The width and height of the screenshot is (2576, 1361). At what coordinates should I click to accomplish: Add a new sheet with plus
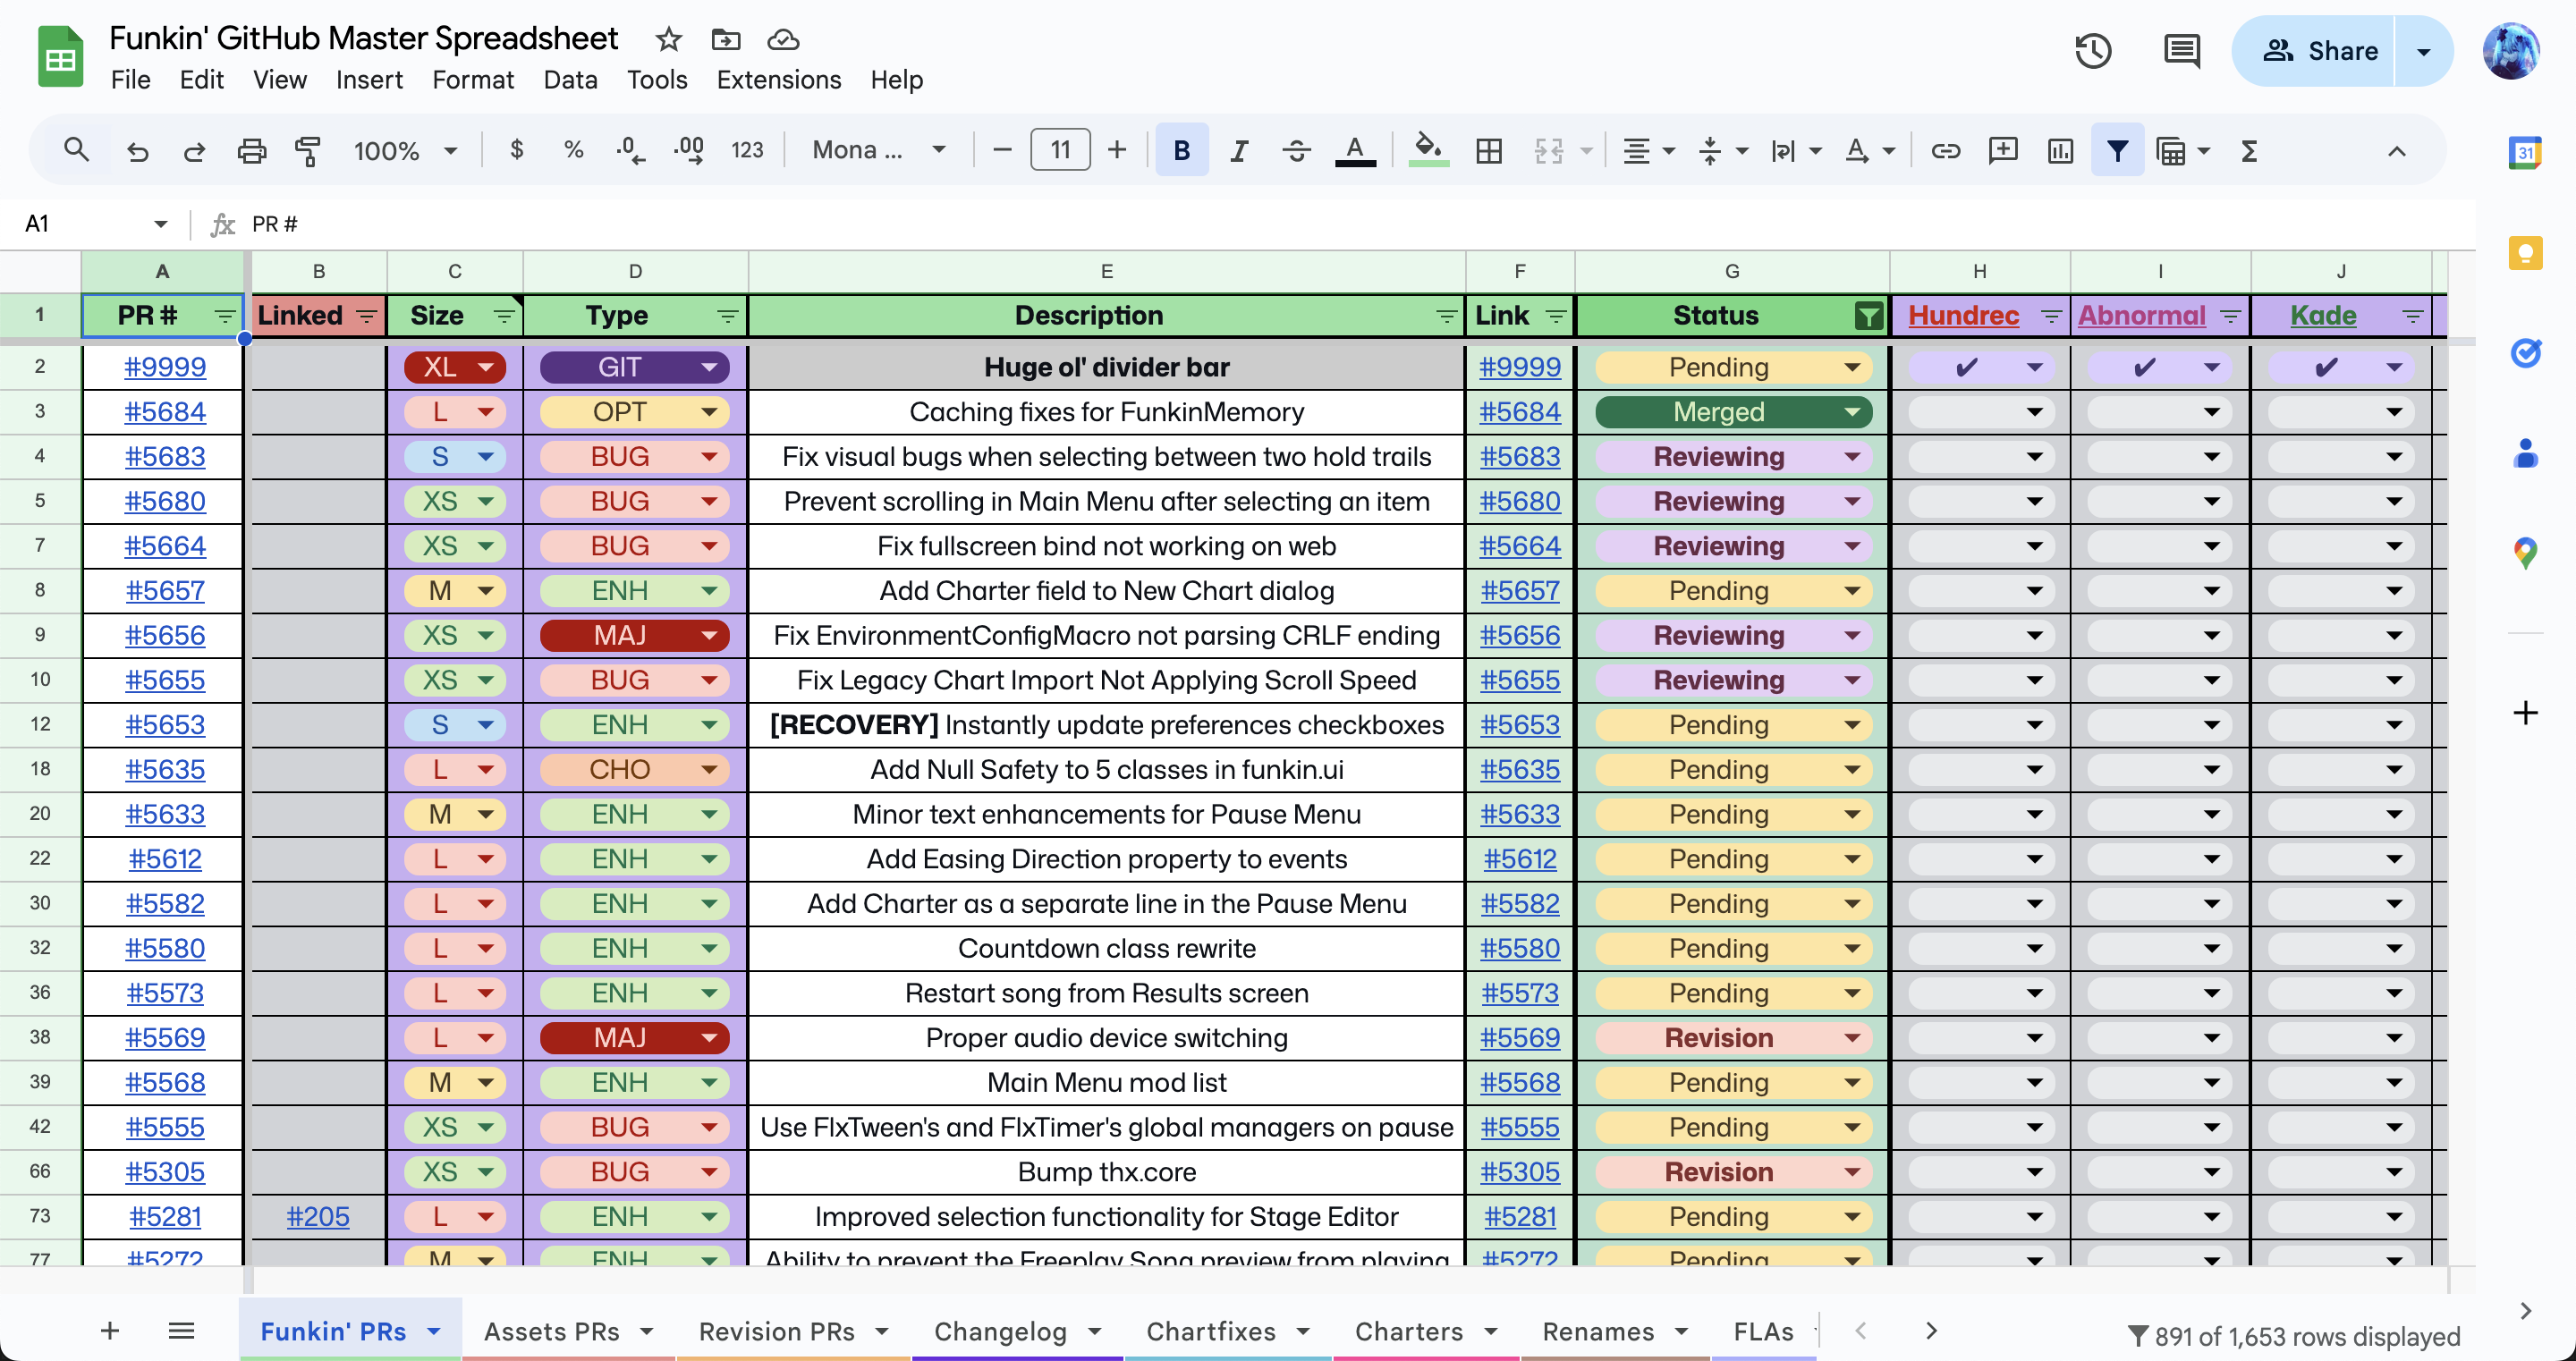[x=110, y=1330]
